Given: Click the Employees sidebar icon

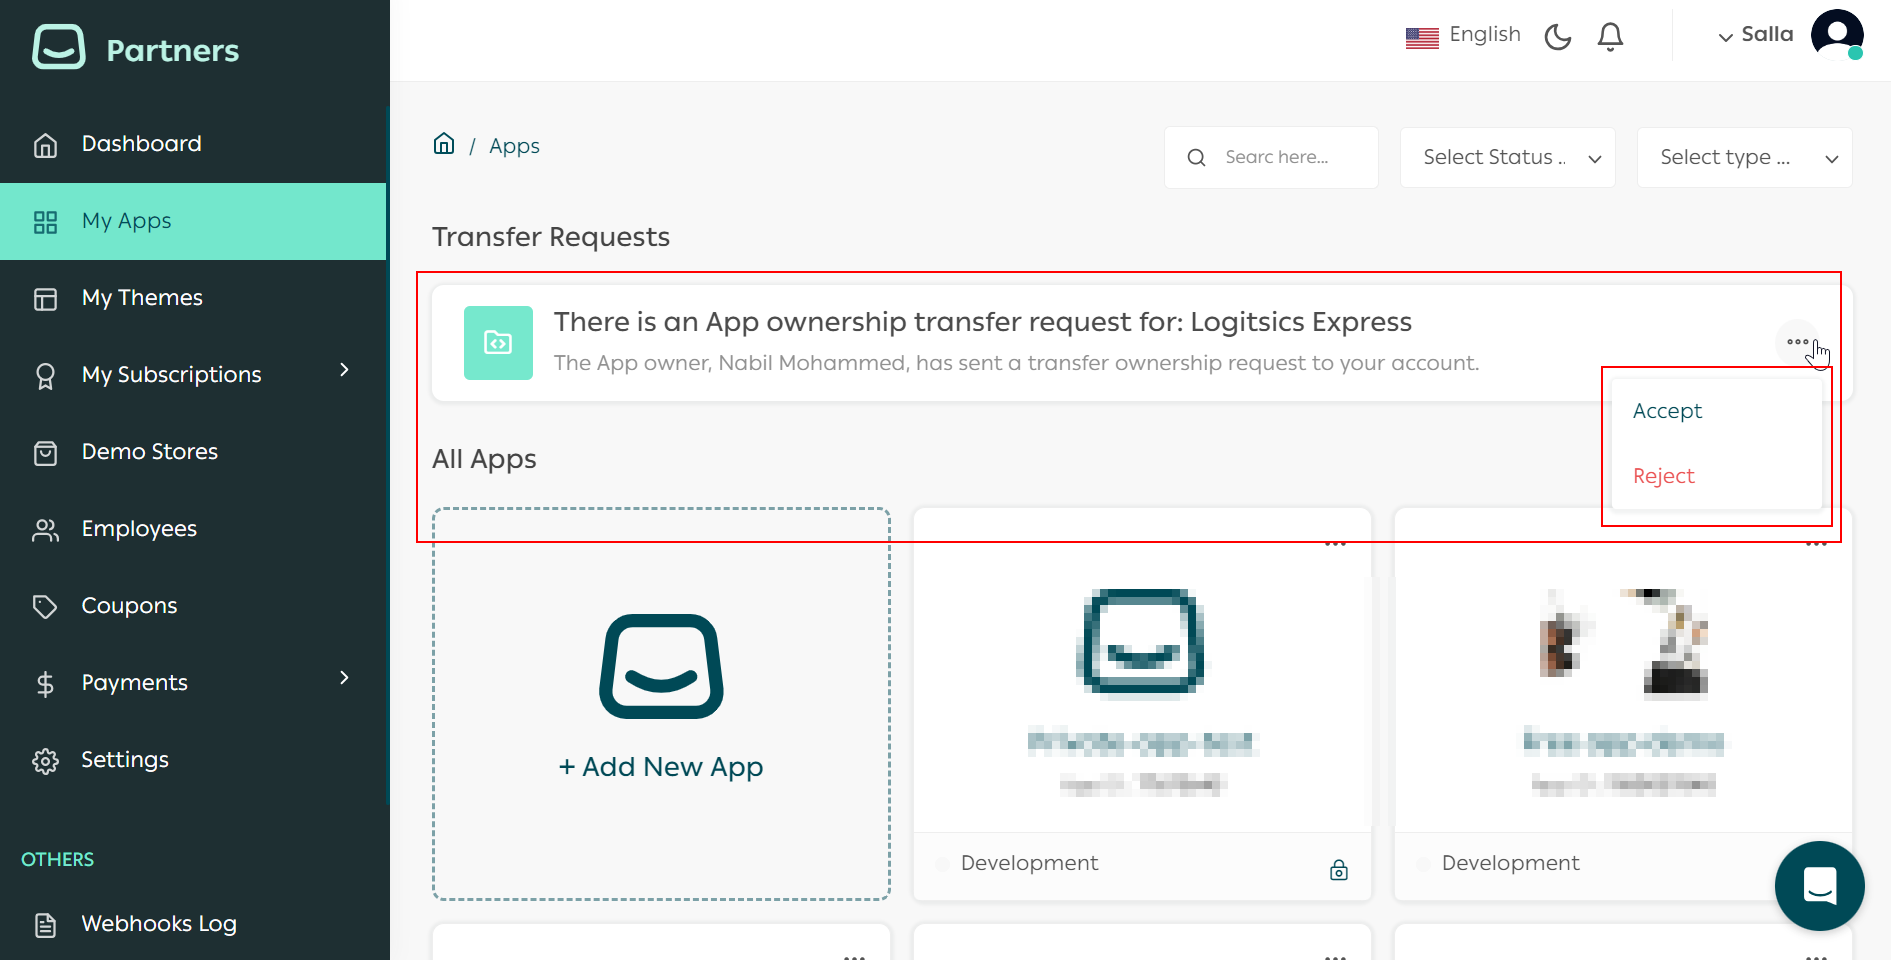Looking at the screenshot, I should coord(46,528).
